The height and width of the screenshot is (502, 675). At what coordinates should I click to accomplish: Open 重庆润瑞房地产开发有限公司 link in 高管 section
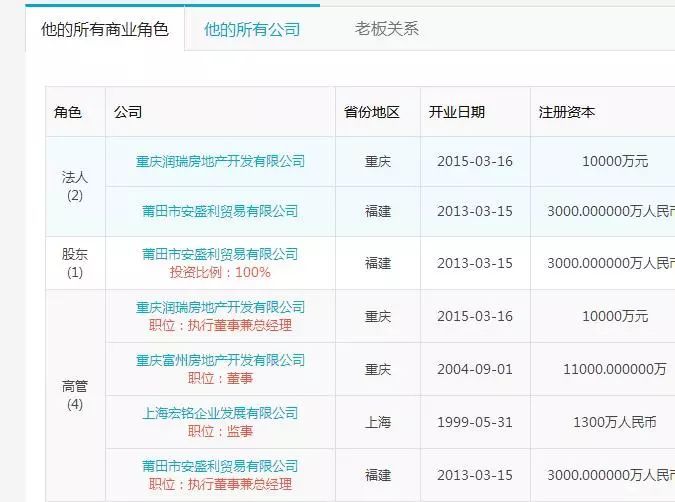(220, 307)
